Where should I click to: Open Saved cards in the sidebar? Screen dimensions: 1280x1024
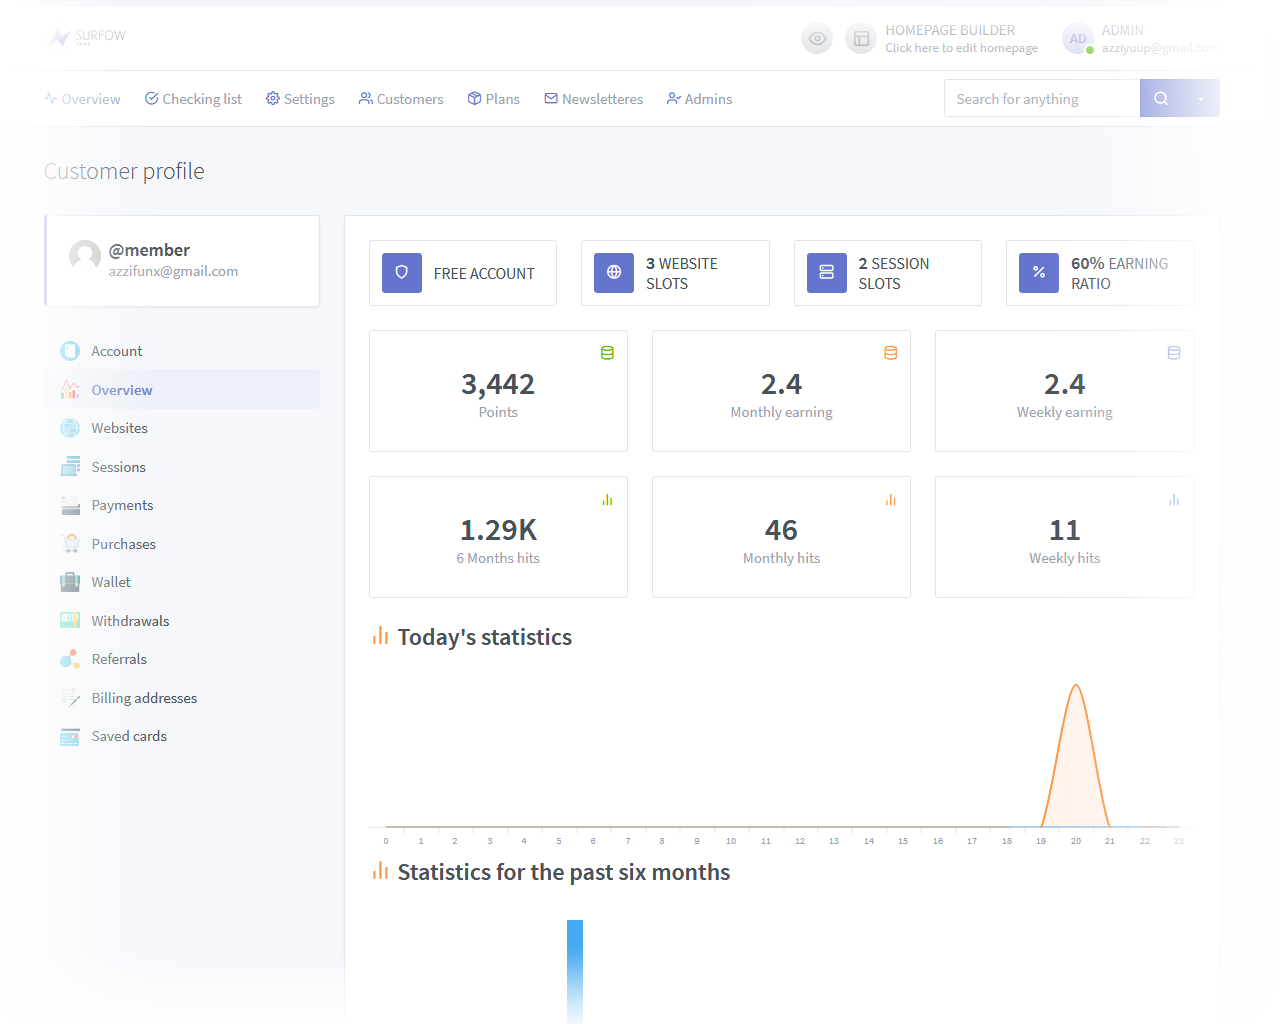(182, 736)
